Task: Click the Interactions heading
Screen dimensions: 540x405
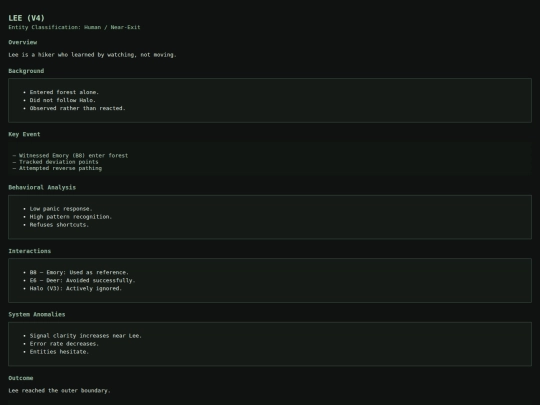Action: click(30, 251)
